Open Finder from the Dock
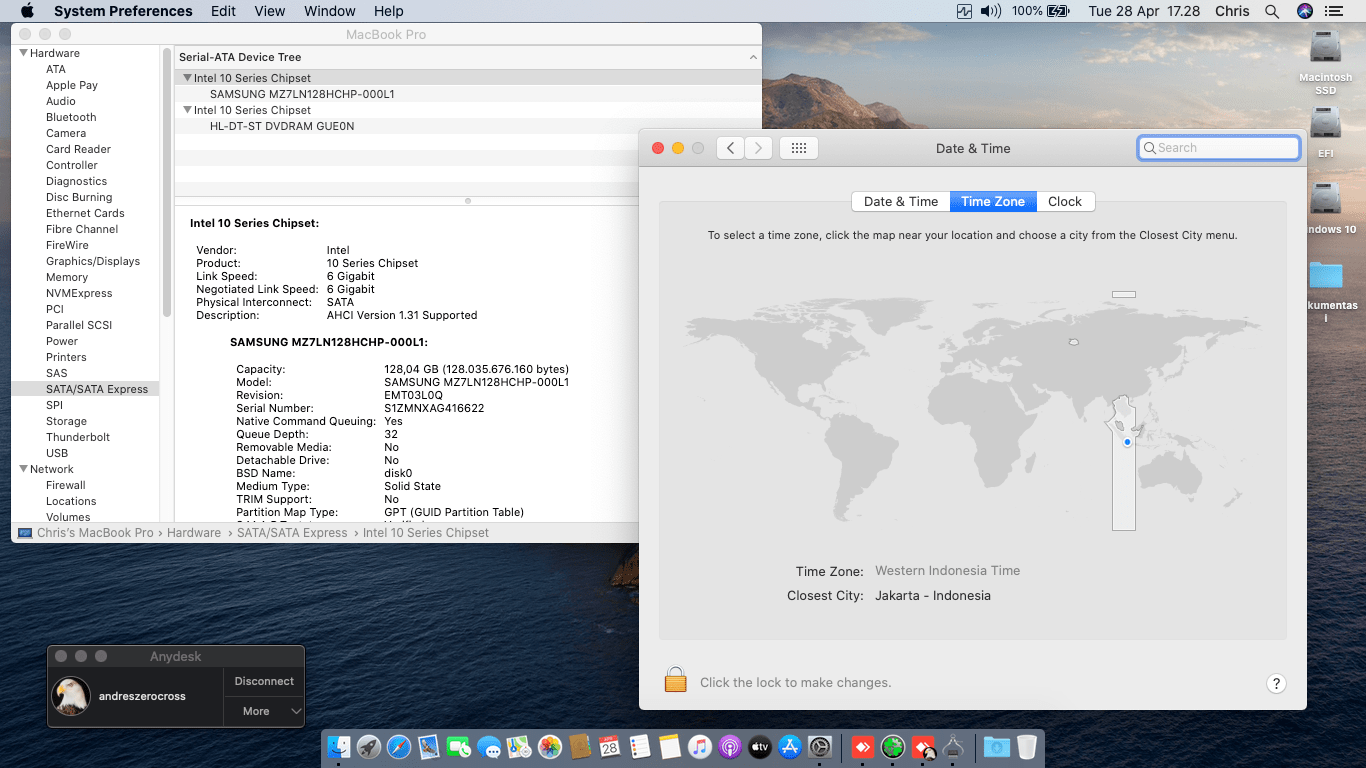The image size is (1366, 768). pyautogui.click(x=340, y=747)
